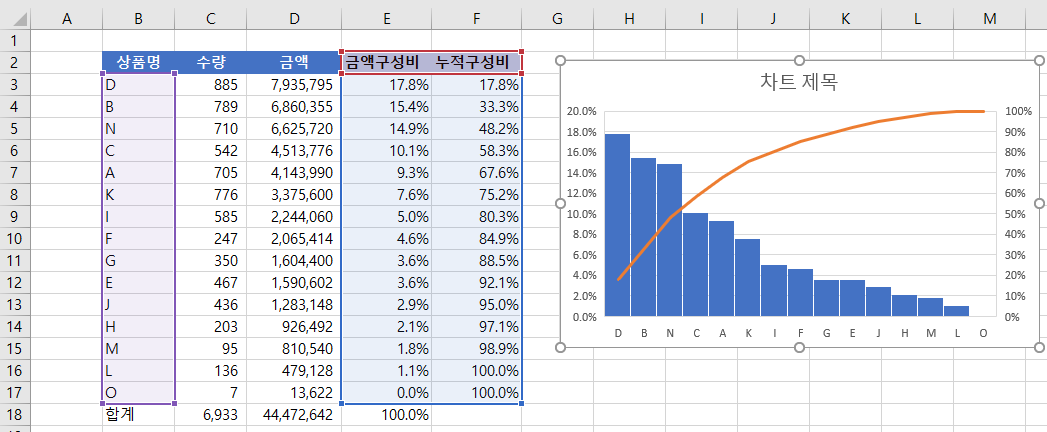Click the 누적구성비 header cell
The height and width of the screenshot is (432, 1047).
click(476, 62)
